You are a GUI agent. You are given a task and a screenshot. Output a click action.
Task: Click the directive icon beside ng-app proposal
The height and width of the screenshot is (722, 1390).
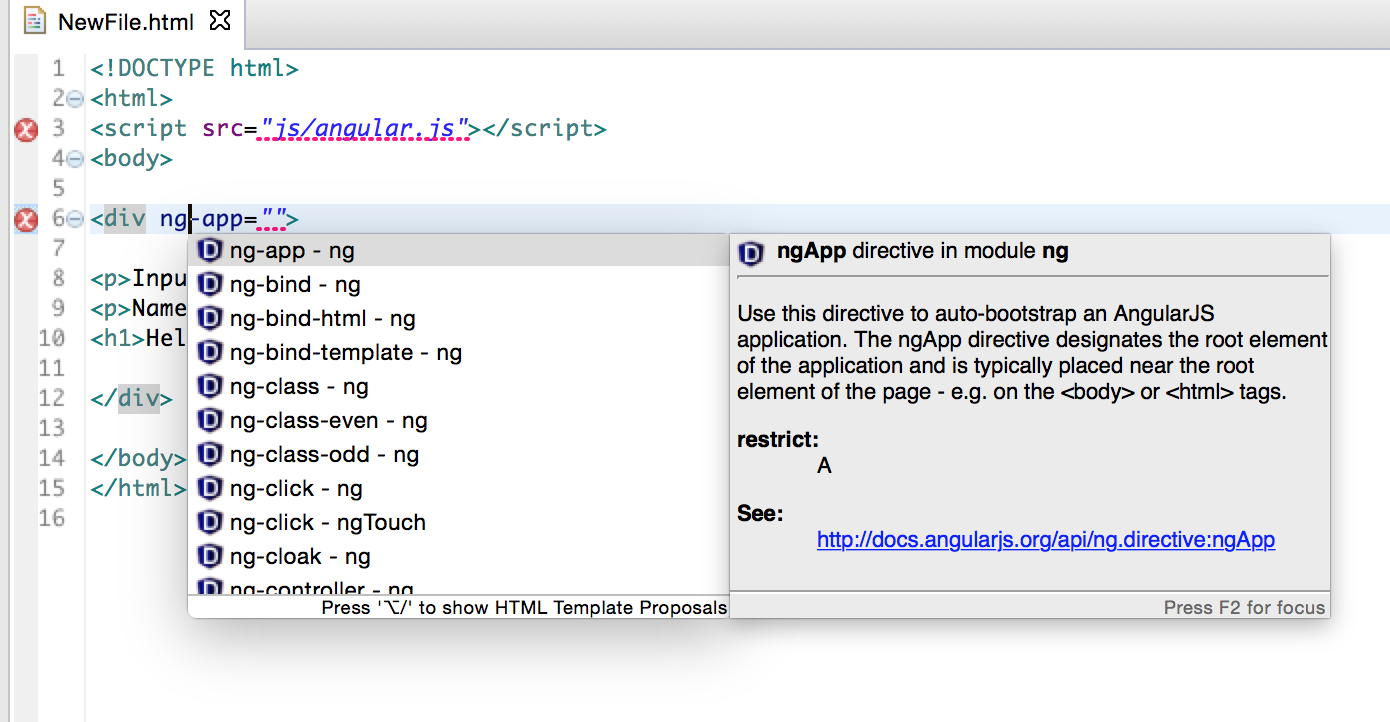click(210, 251)
